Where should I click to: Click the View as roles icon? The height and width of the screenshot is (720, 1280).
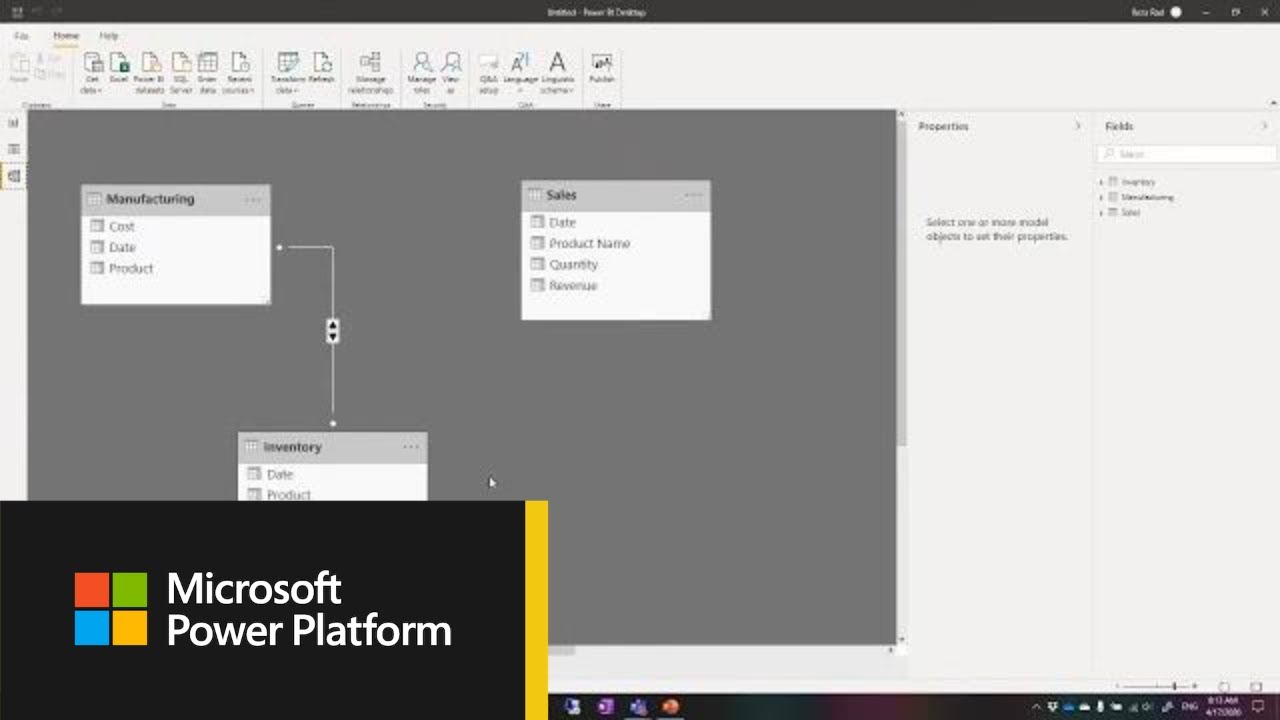[451, 73]
